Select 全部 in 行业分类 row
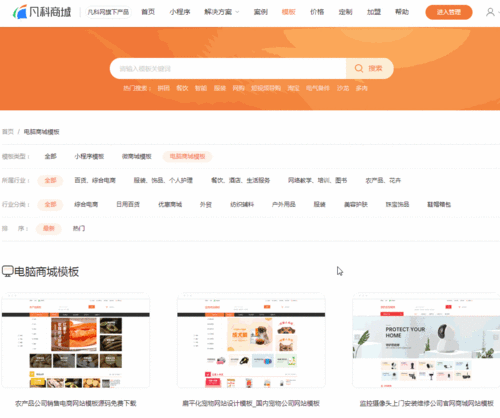The image size is (500, 418). (x=50, y=204)
